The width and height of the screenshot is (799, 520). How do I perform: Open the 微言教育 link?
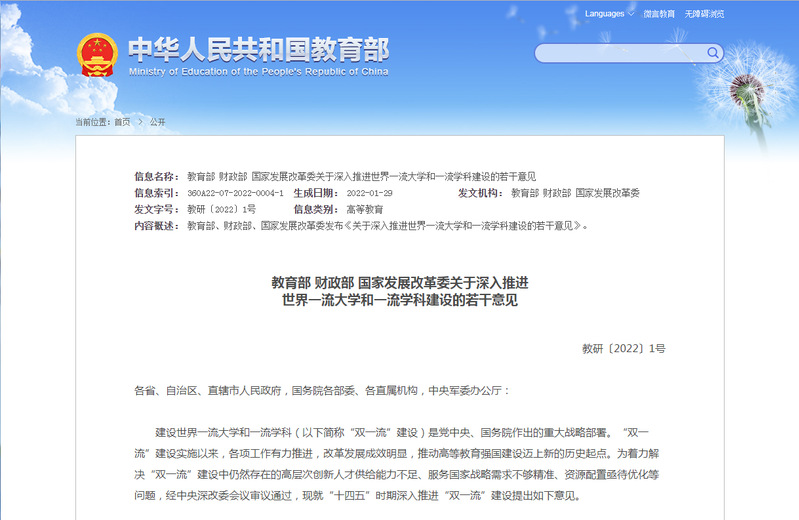click(x=657, y=14)
